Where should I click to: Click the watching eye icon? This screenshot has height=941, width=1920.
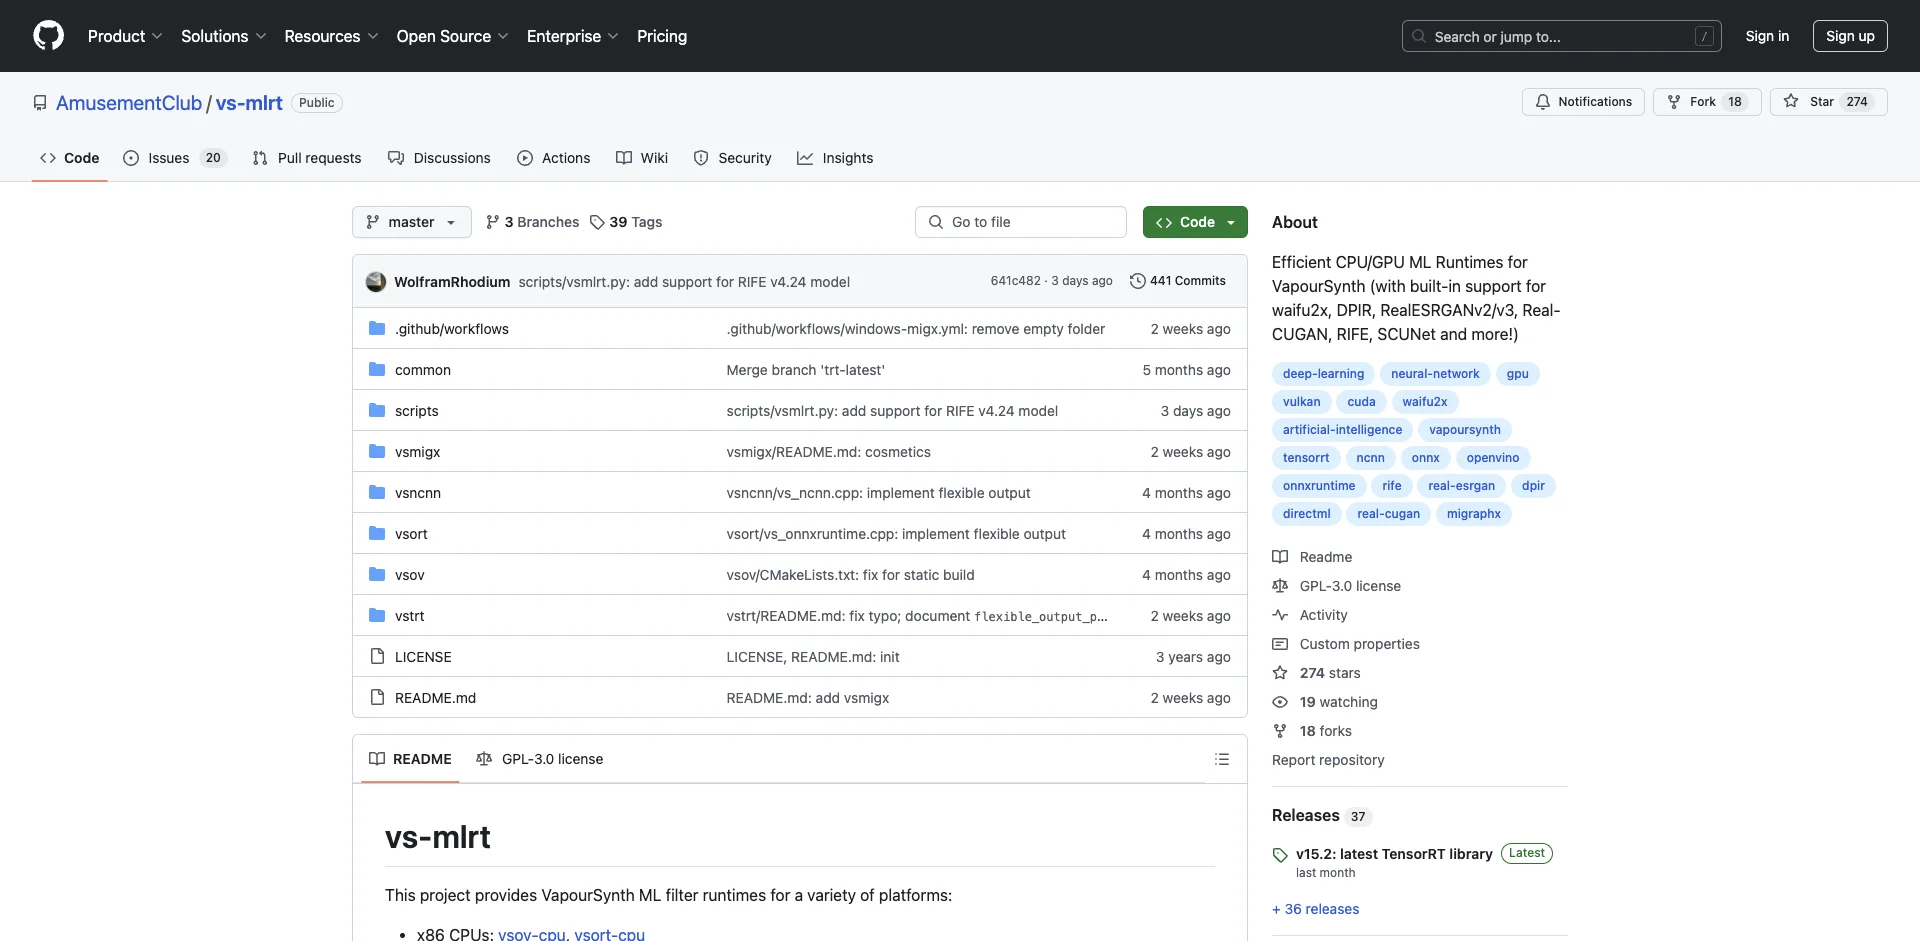(1280, 702)
